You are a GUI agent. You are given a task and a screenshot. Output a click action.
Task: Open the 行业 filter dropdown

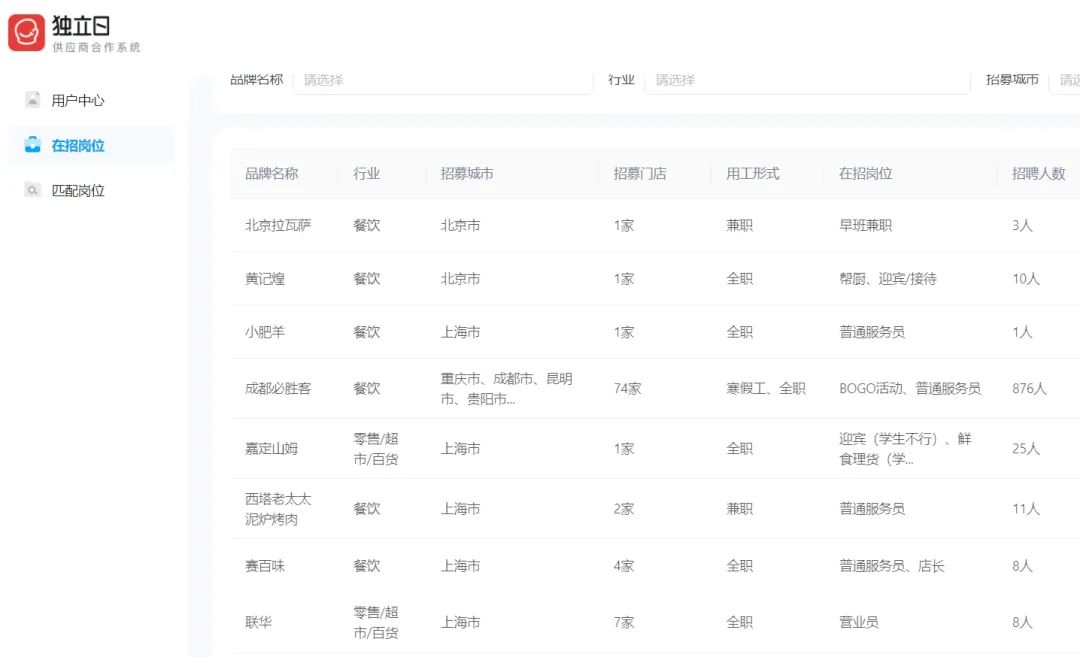tap(807, 80)
